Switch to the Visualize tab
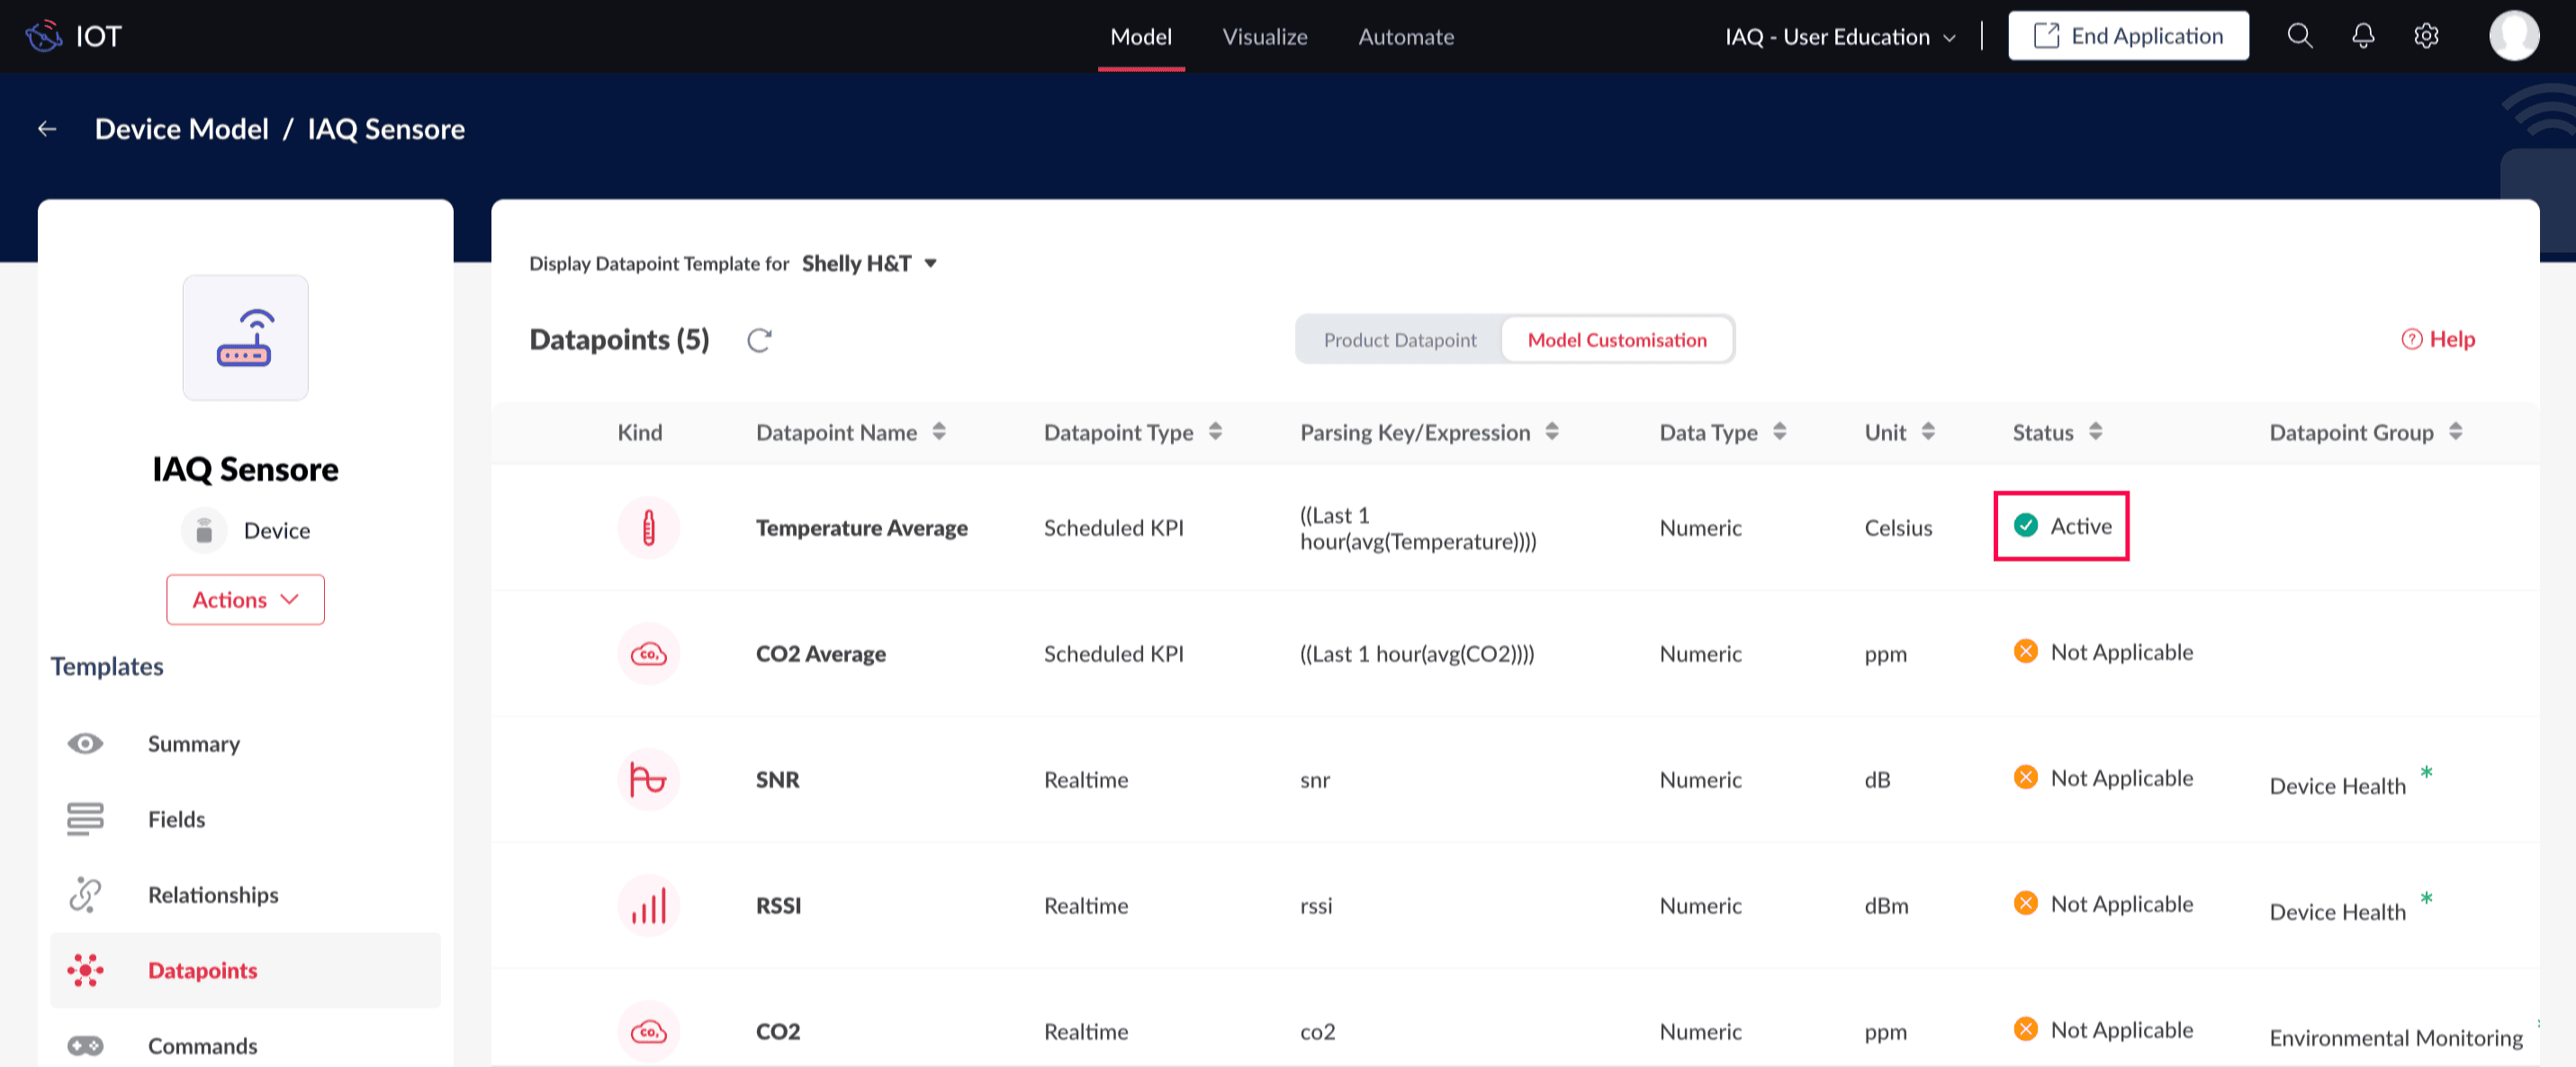 (1264, 37)
